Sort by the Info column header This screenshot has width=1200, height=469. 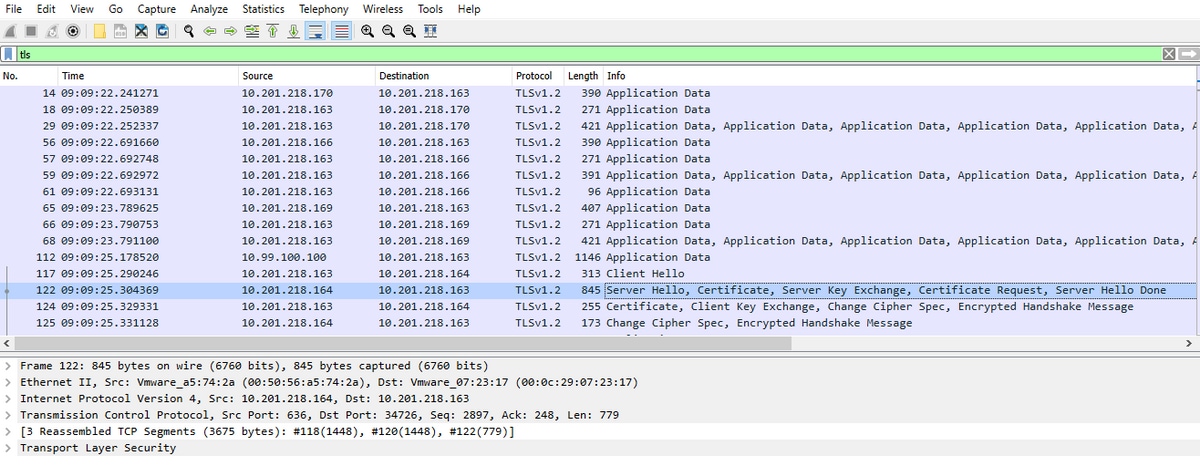(x=898, y=76)
